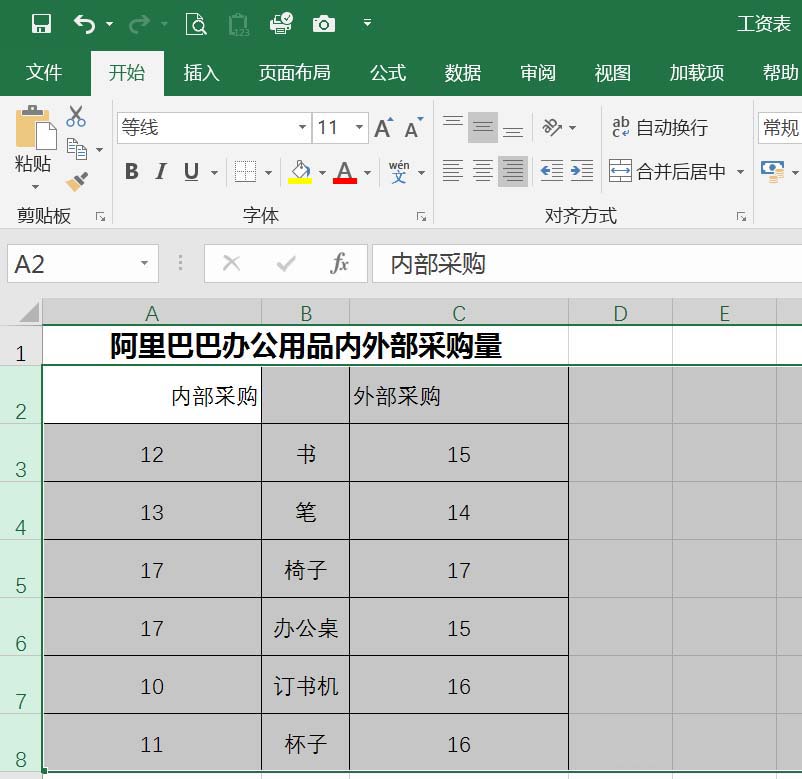Switch to the 视图 tab
Image resolution: width=802 pixels, height=779 pixels.
tap(612, 73)
